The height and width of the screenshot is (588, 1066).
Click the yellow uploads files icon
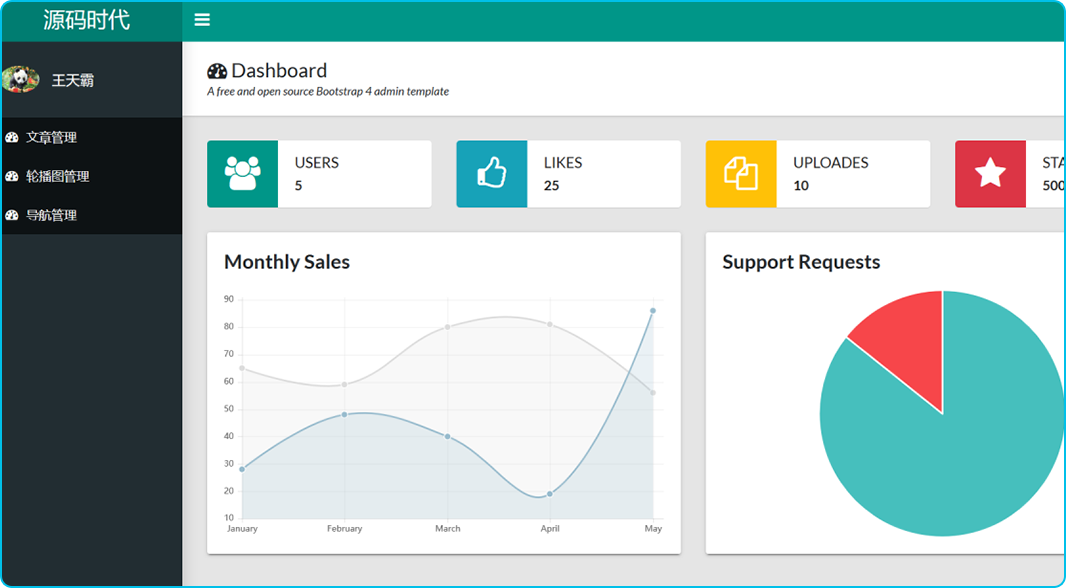pyautogui.click(x=740, y=174)
